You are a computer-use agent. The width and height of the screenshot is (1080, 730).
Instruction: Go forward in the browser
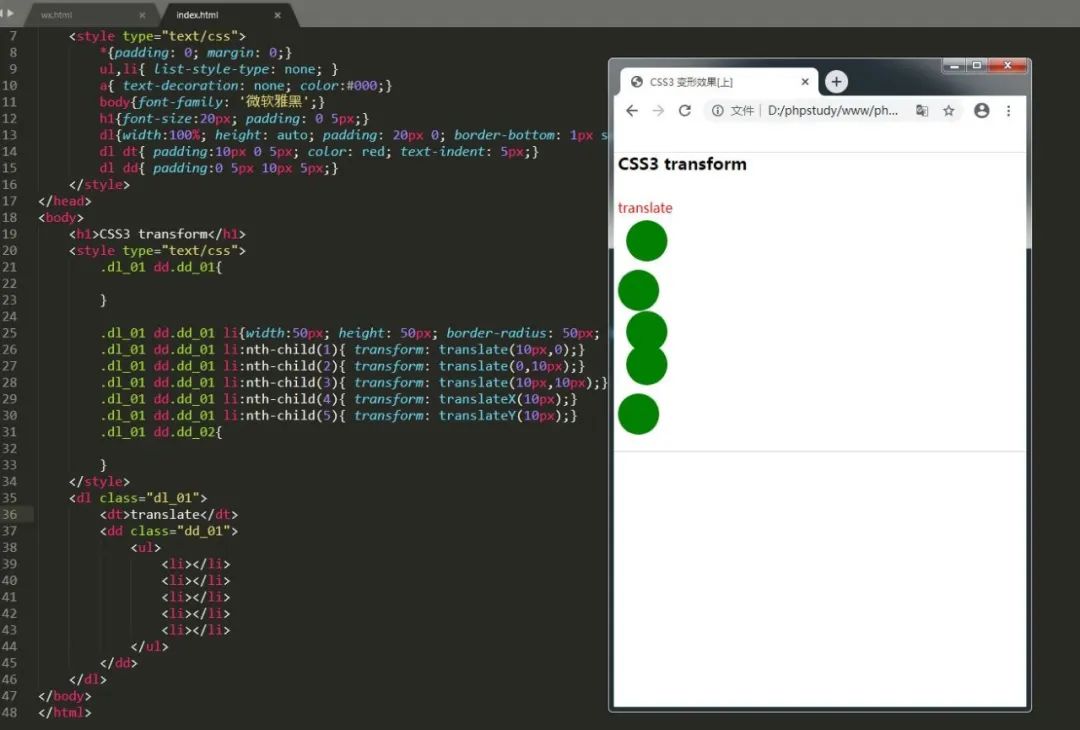(658, 111)
